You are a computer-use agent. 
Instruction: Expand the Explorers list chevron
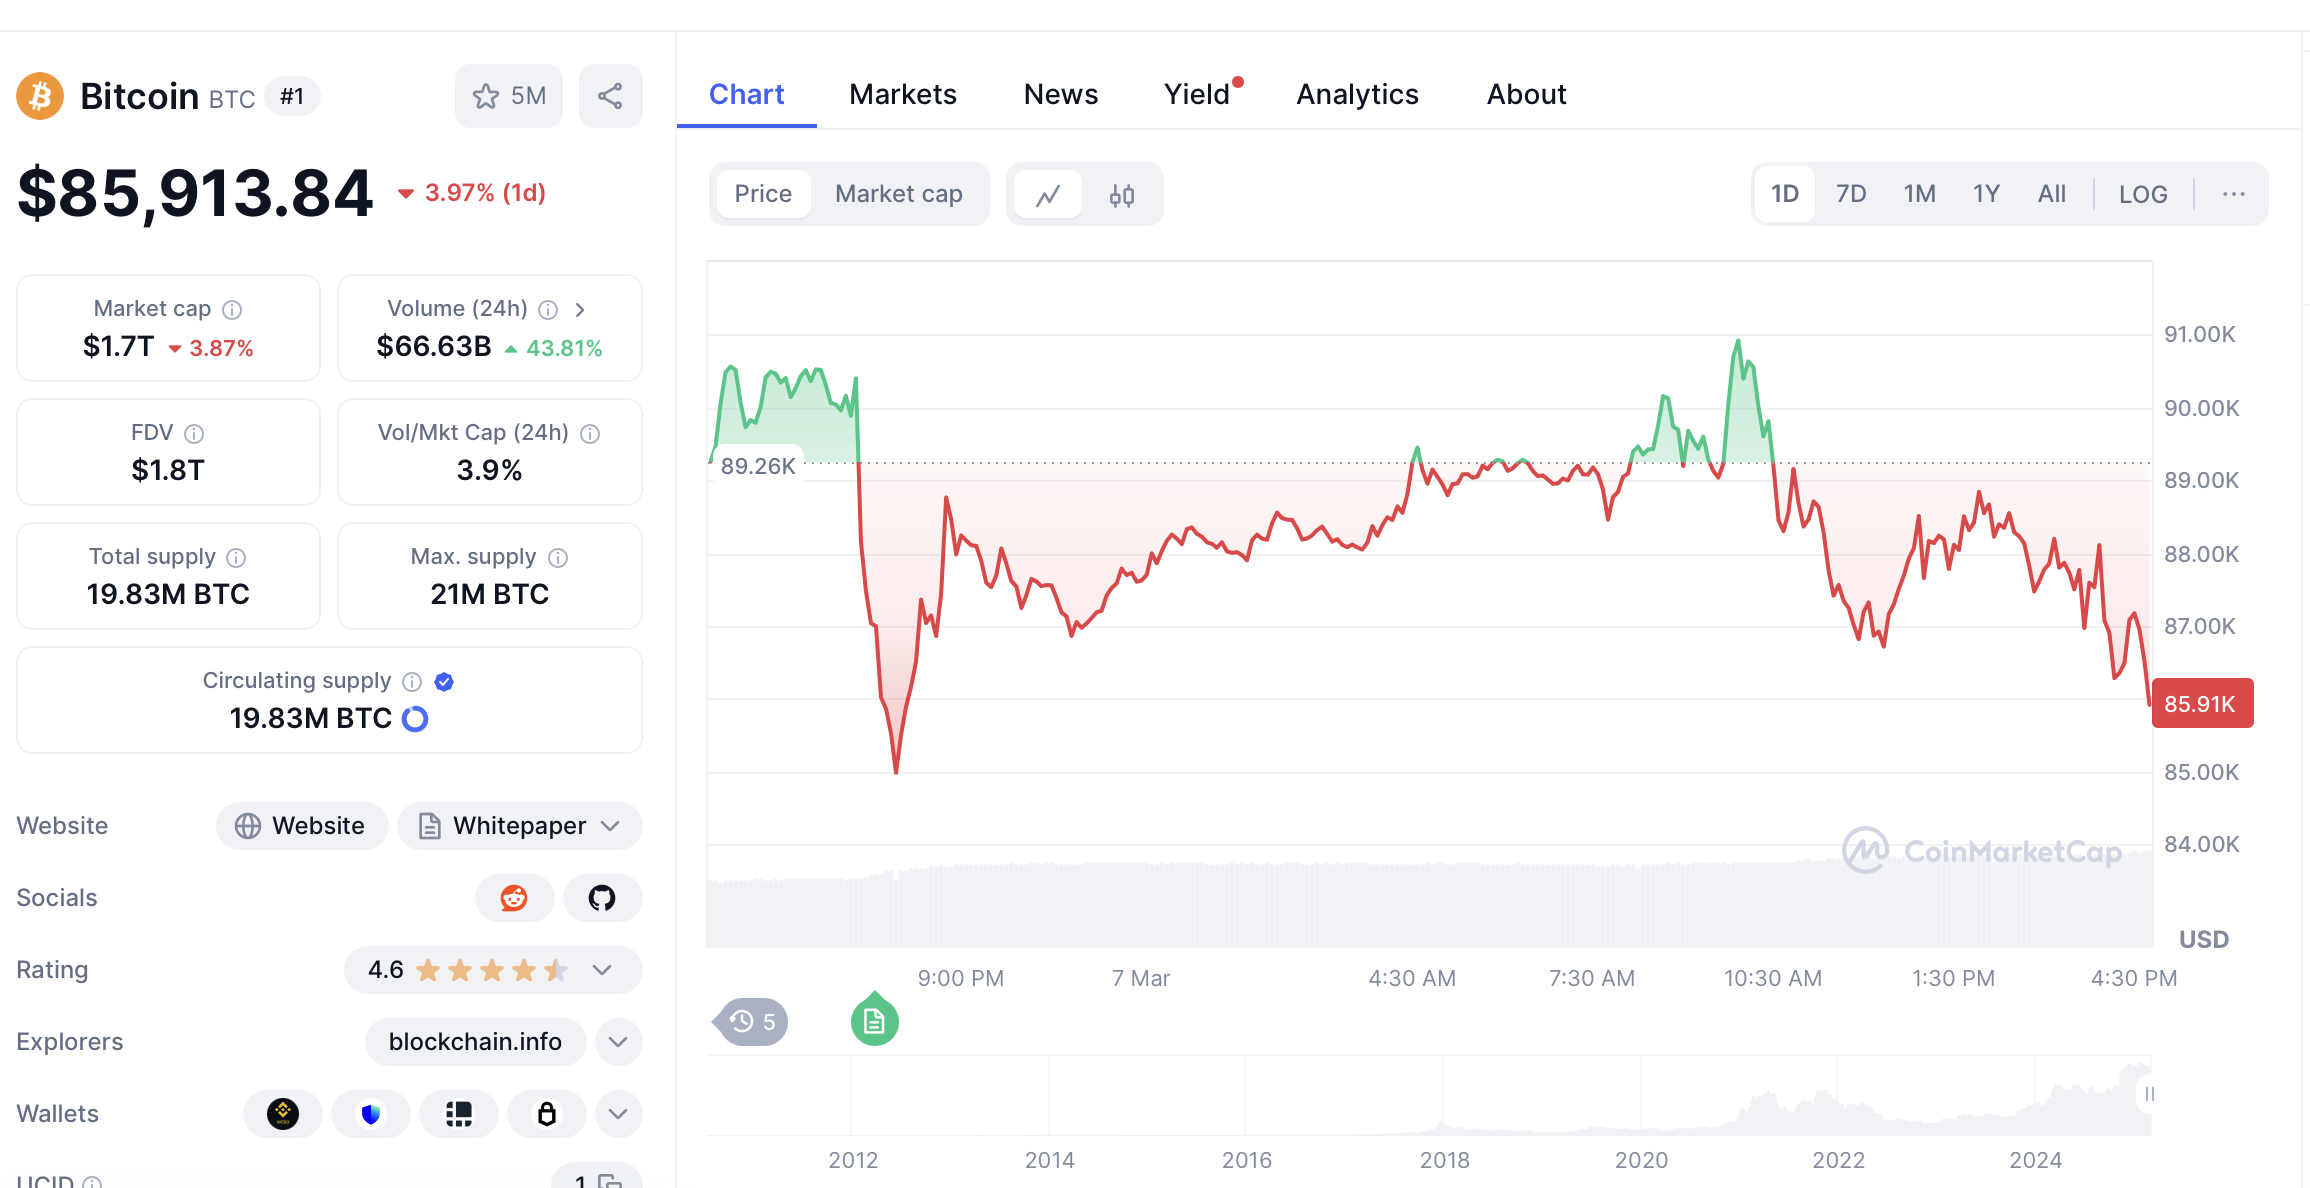point(618,1042)
